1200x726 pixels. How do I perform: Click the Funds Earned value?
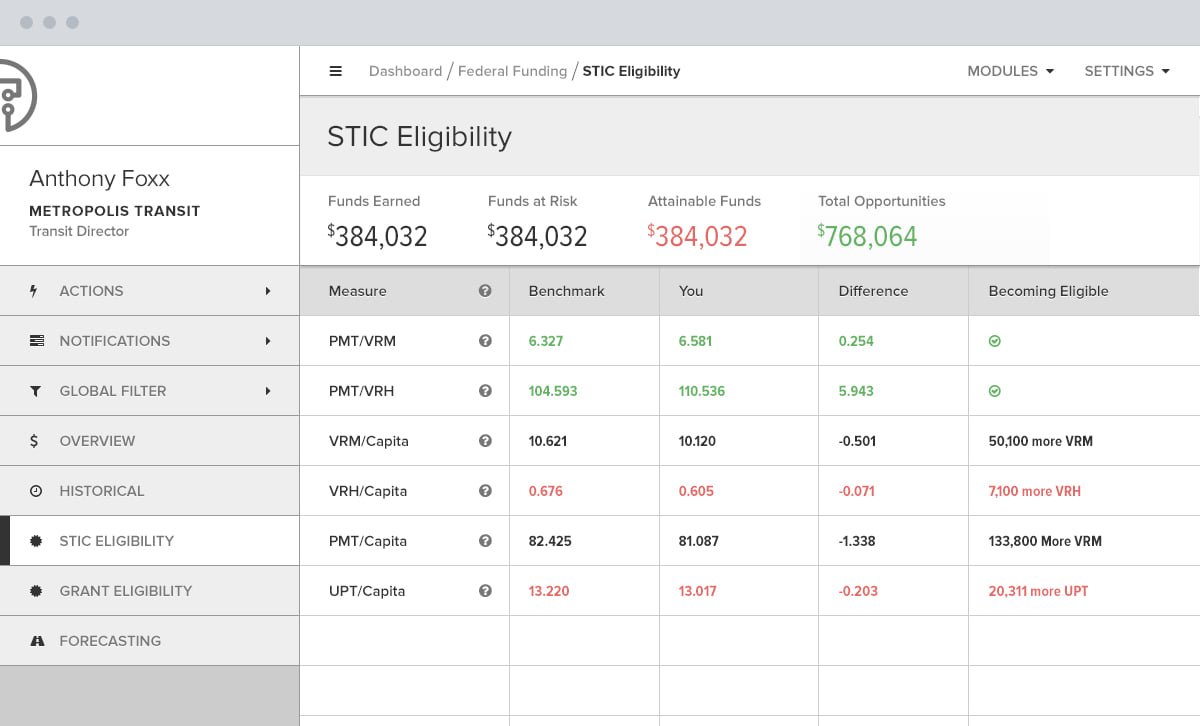tap(378, 236)
